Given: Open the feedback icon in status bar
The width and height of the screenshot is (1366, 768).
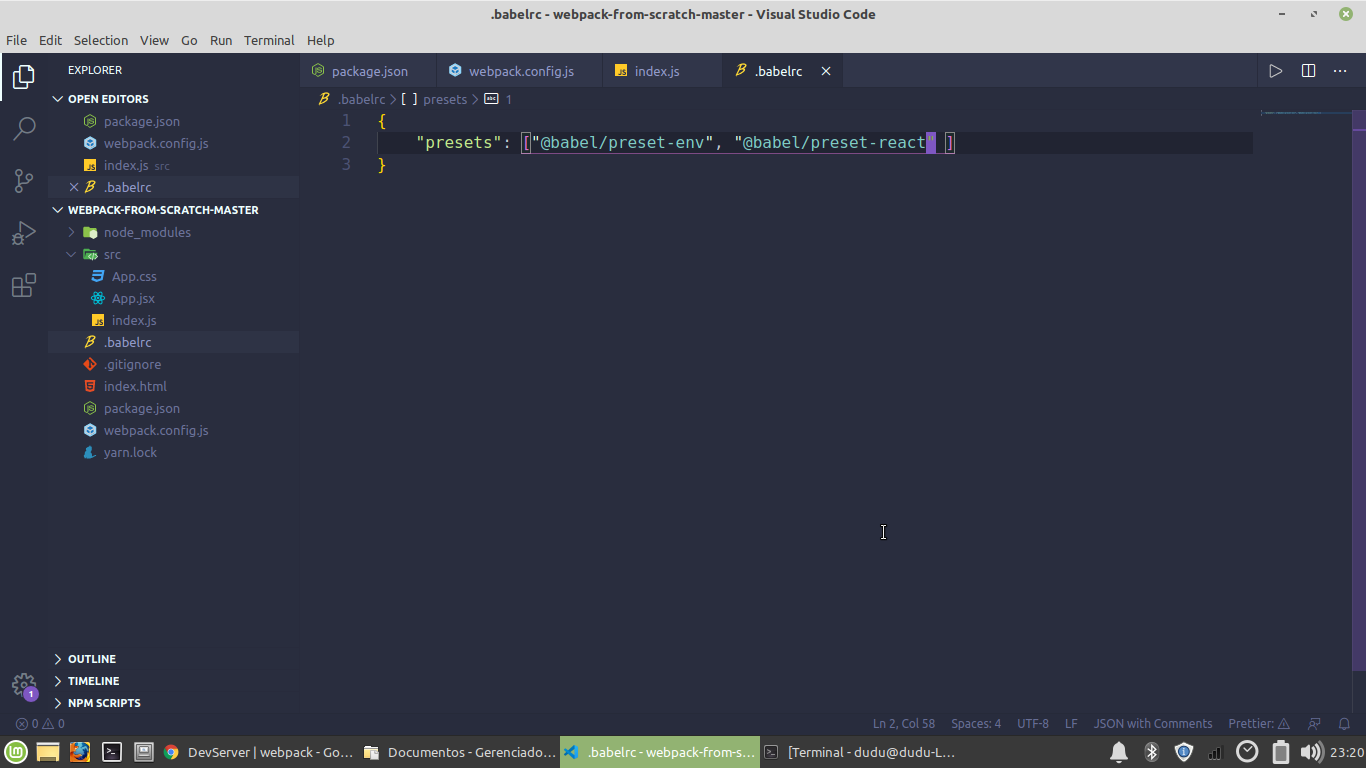Looking at the screenshot, I should (x=1315, y=724).
